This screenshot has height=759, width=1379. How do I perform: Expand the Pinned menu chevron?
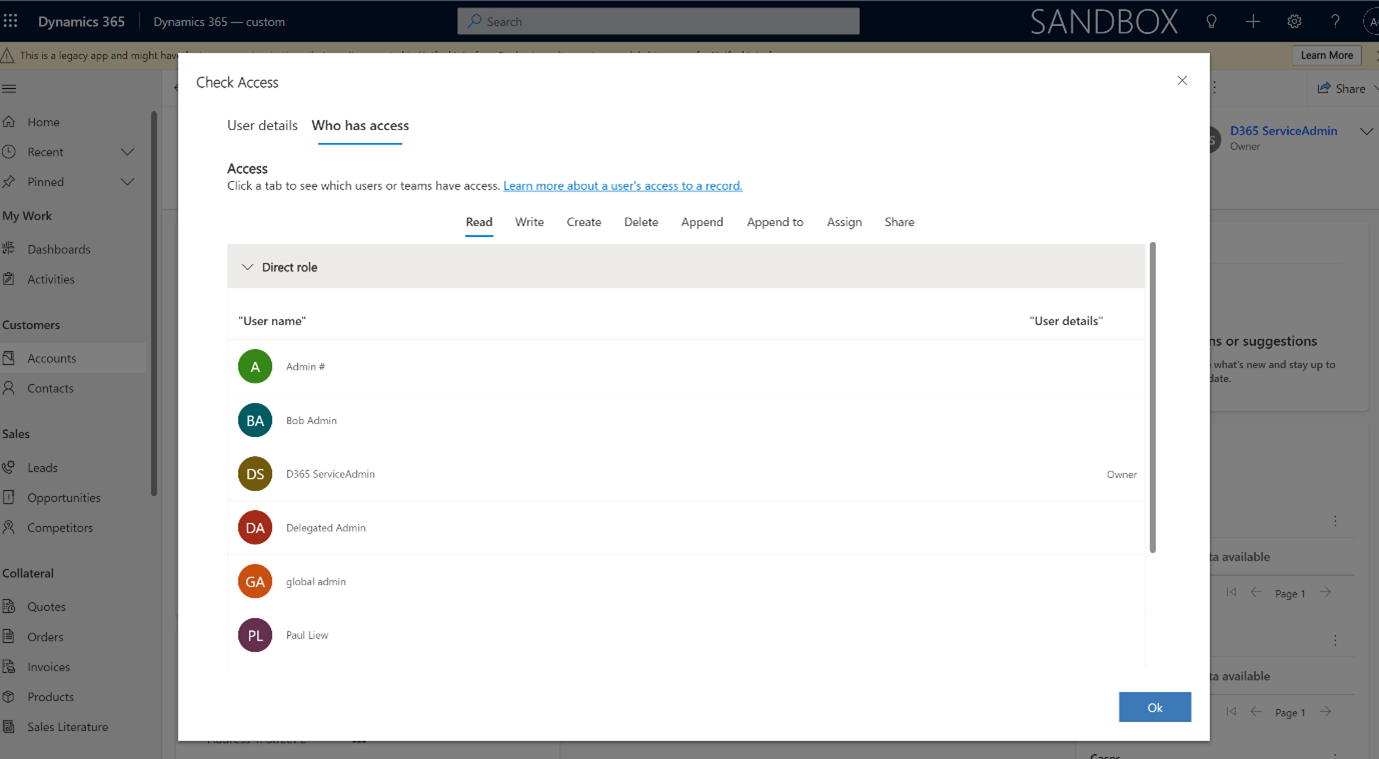pos(127,182)
